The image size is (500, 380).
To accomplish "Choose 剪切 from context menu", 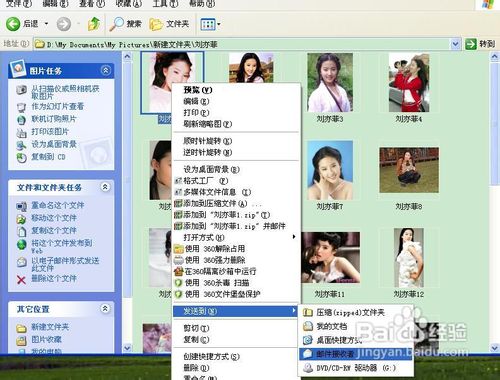I will pyautogui.click(x=236, y=328).
